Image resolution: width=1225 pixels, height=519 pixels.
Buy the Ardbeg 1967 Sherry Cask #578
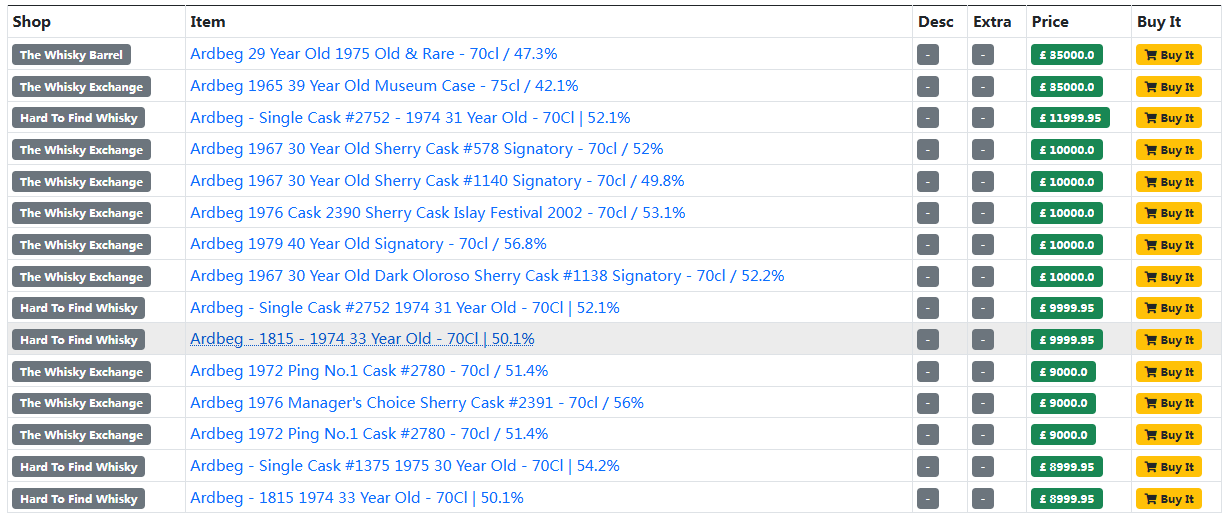coord(1168,150)
